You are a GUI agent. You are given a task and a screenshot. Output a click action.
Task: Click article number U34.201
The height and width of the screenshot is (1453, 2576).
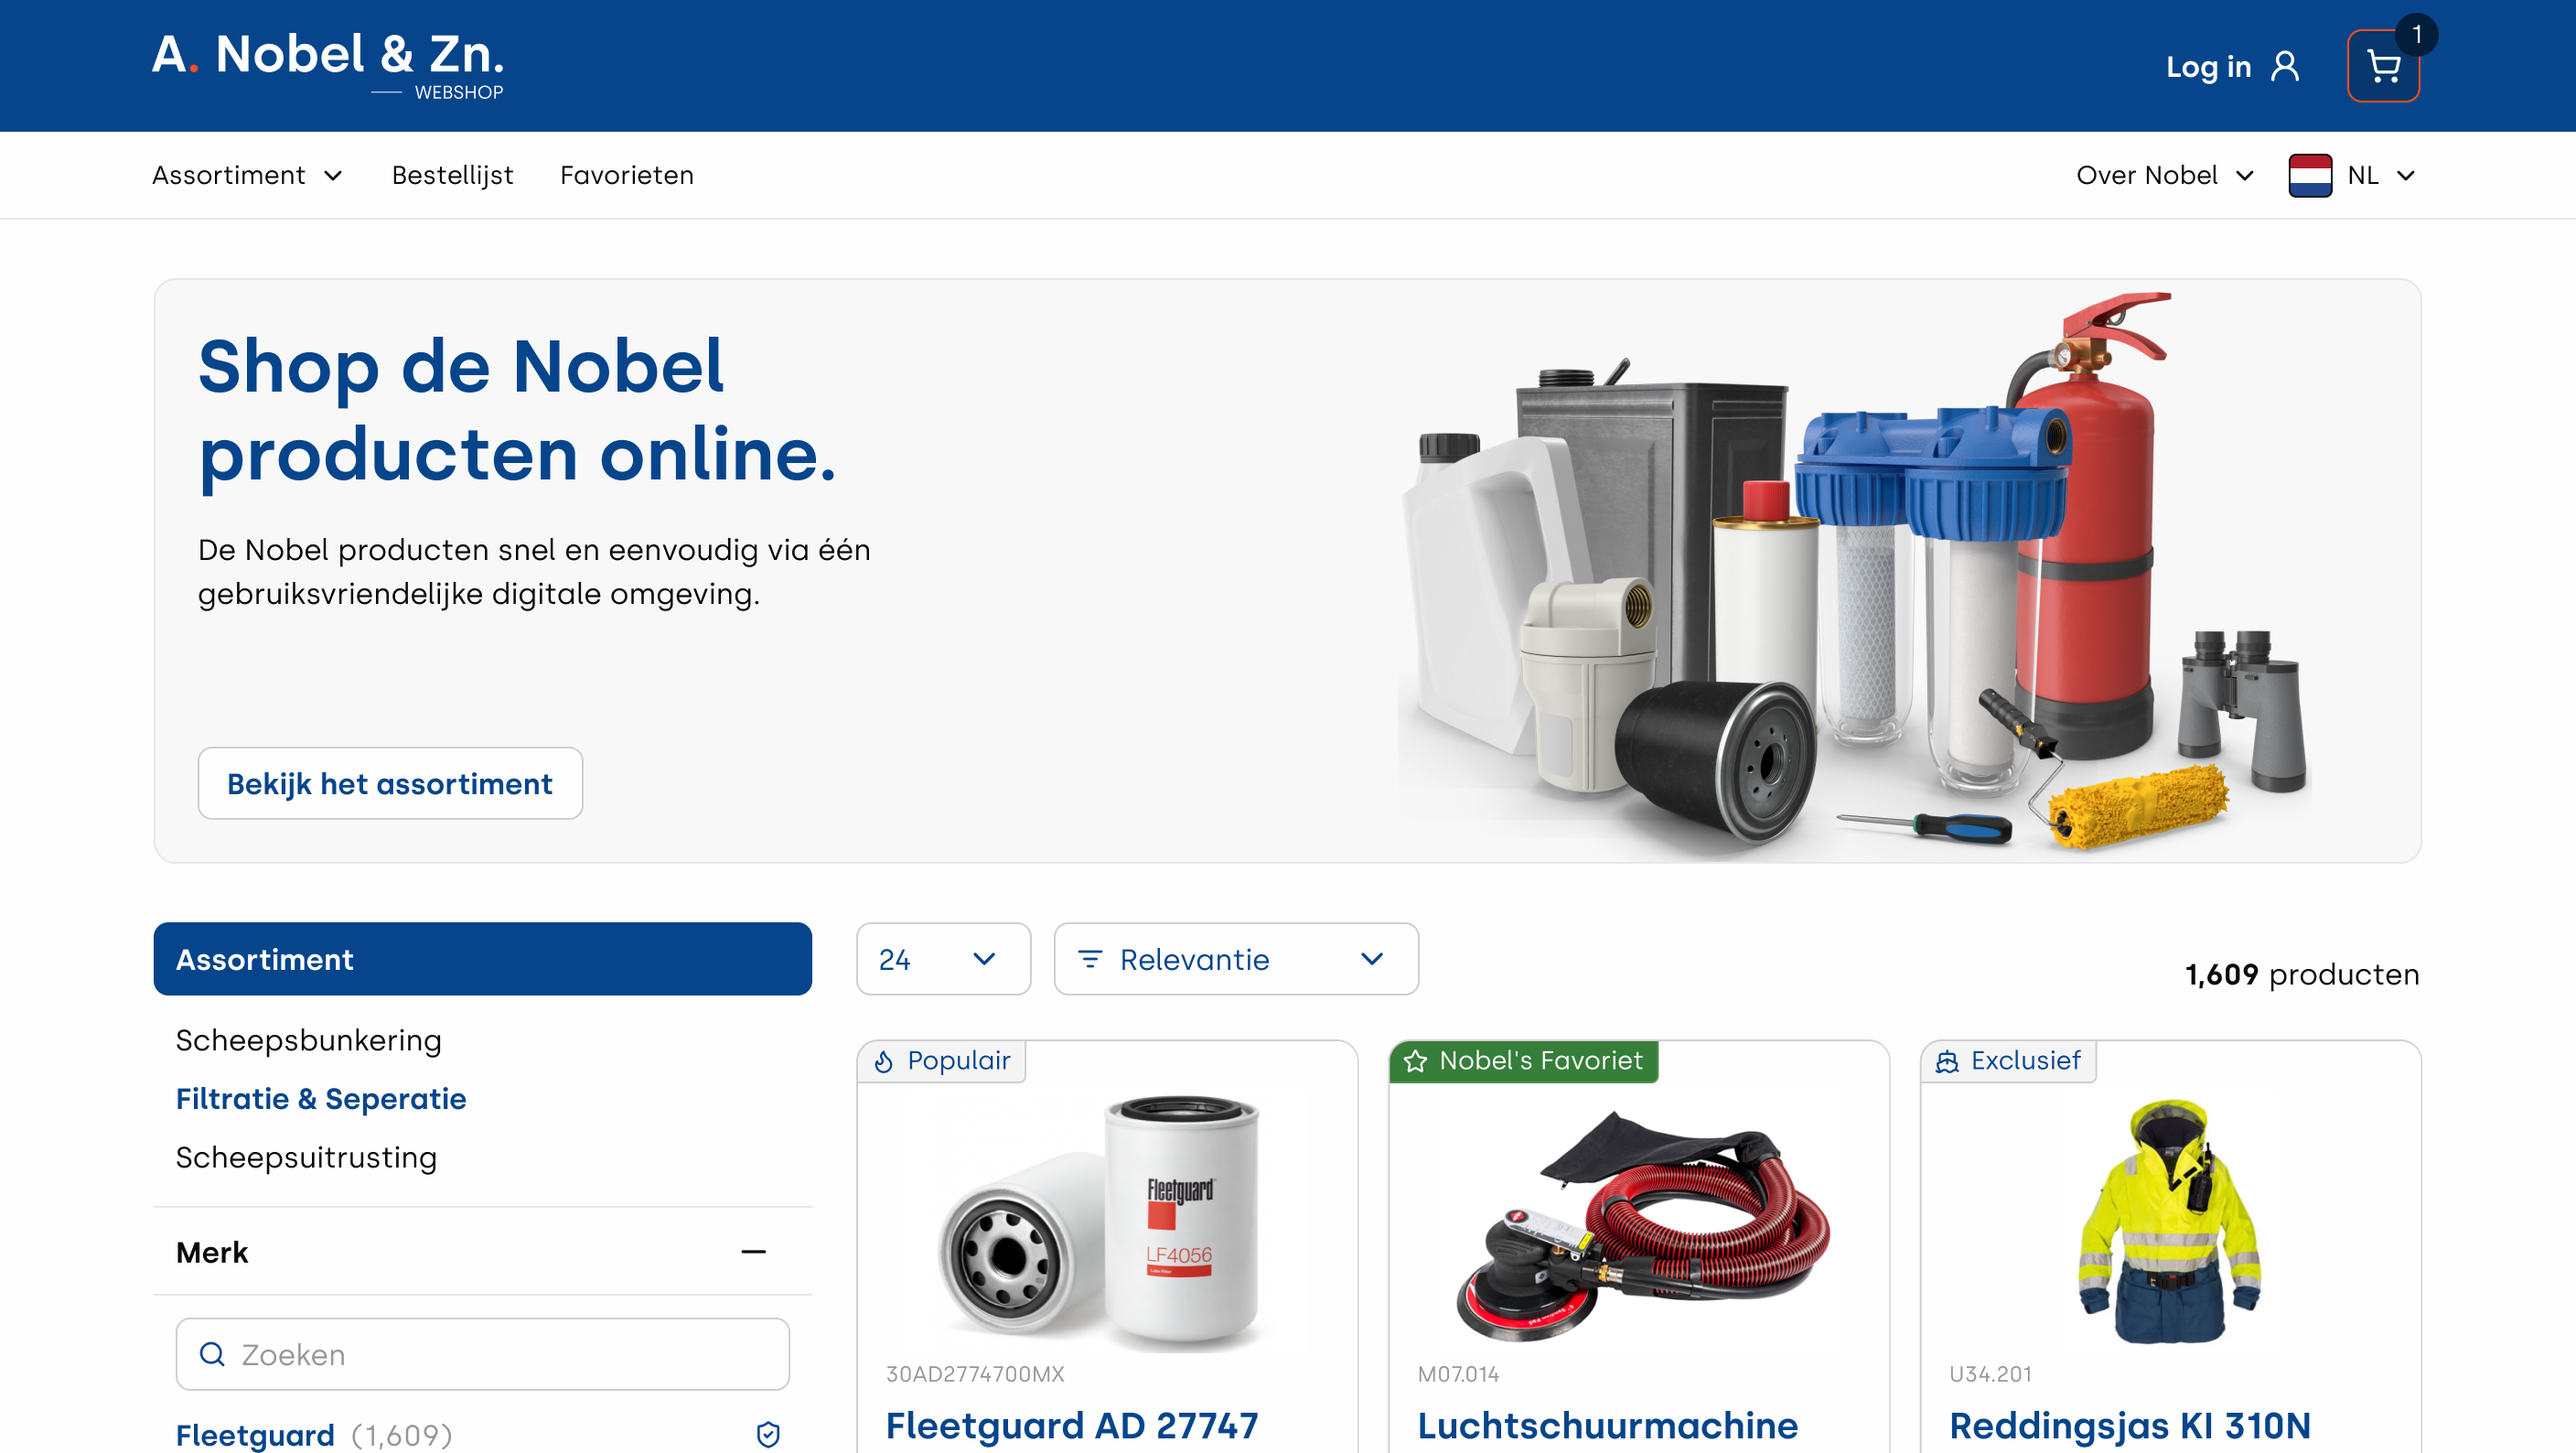1990,1374
